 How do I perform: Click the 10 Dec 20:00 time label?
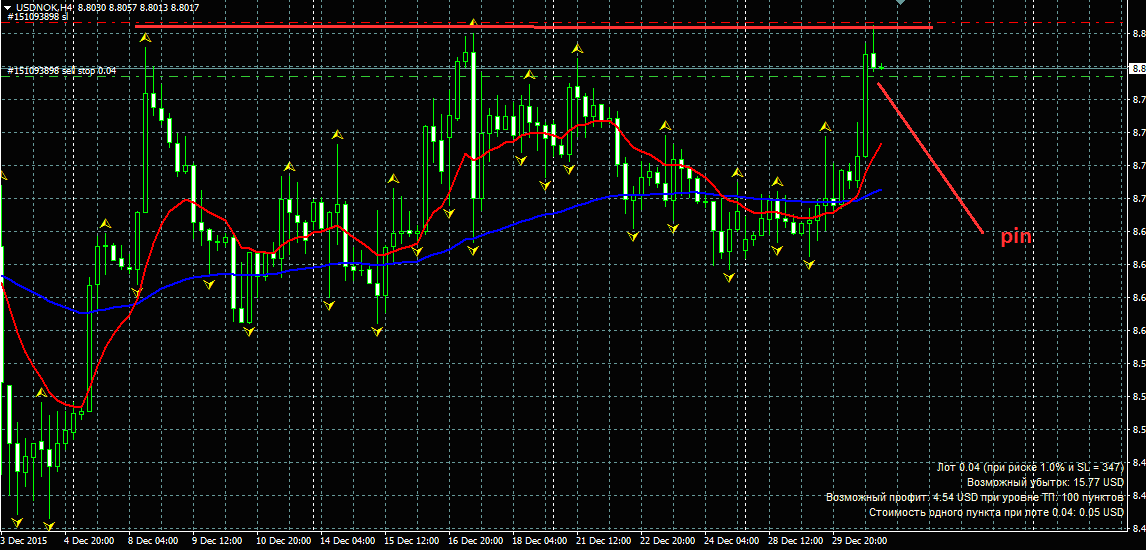coord(284,541)
